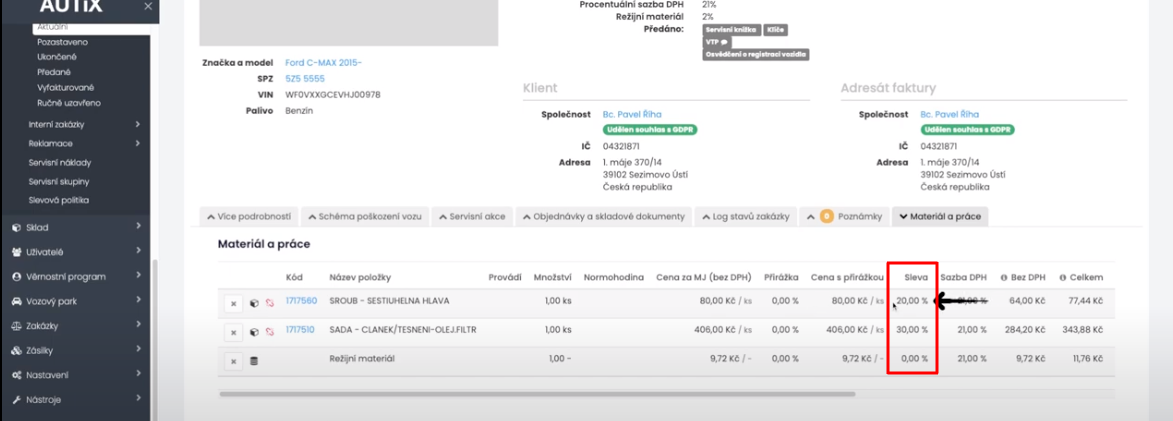Open SPZ 5Z5 5555 link
The height and width of the screenshot is (421, 1173).
(305, 79)
